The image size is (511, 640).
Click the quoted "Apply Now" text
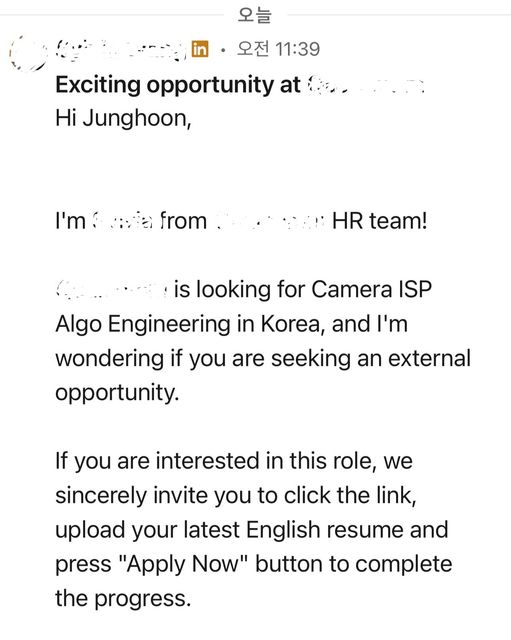pyautogui.click(x=183, y=564)
